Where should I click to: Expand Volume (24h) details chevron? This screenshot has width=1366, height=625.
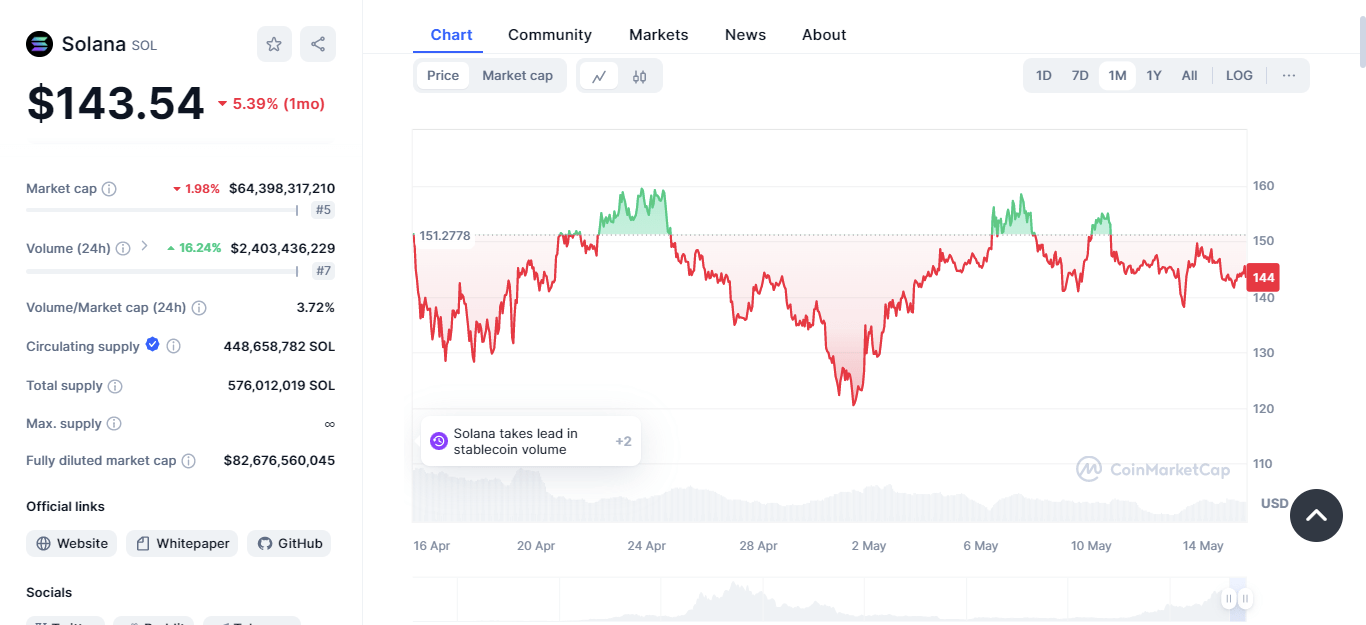coord(144,246)
